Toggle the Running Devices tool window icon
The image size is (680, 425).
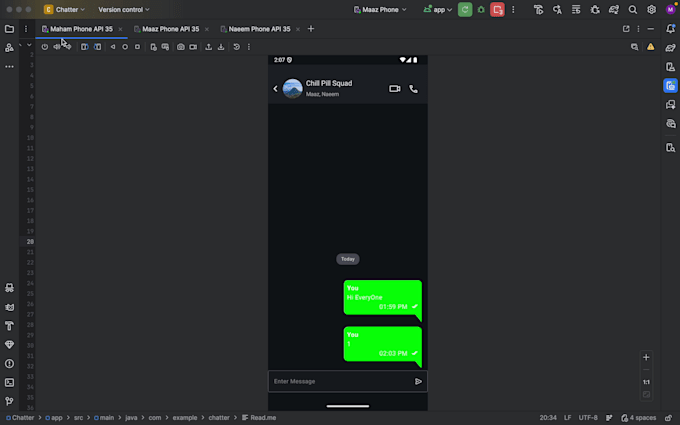coord(670,85)
